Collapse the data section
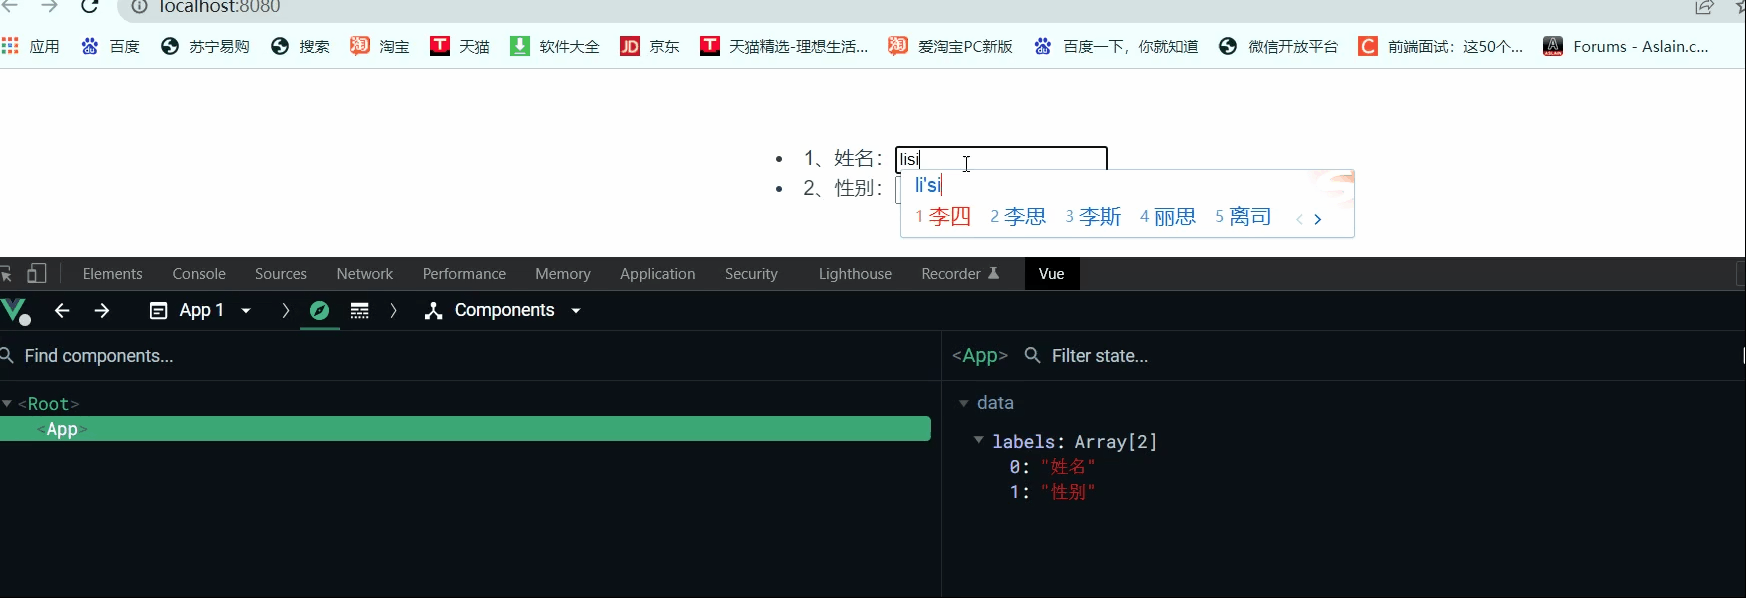The width and height of the screenshot is (1746, 598). coord(964,404)
